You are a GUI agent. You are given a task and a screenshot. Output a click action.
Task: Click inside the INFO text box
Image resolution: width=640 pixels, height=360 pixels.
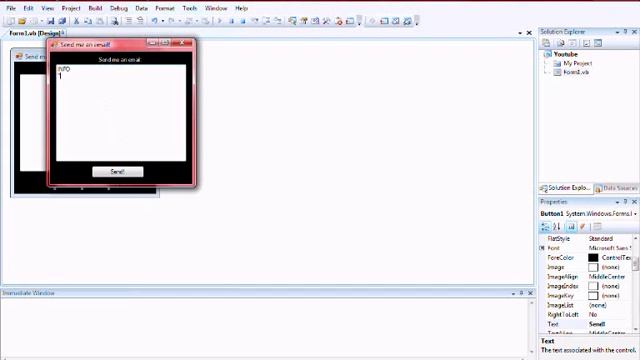click(x=121, y=113)
